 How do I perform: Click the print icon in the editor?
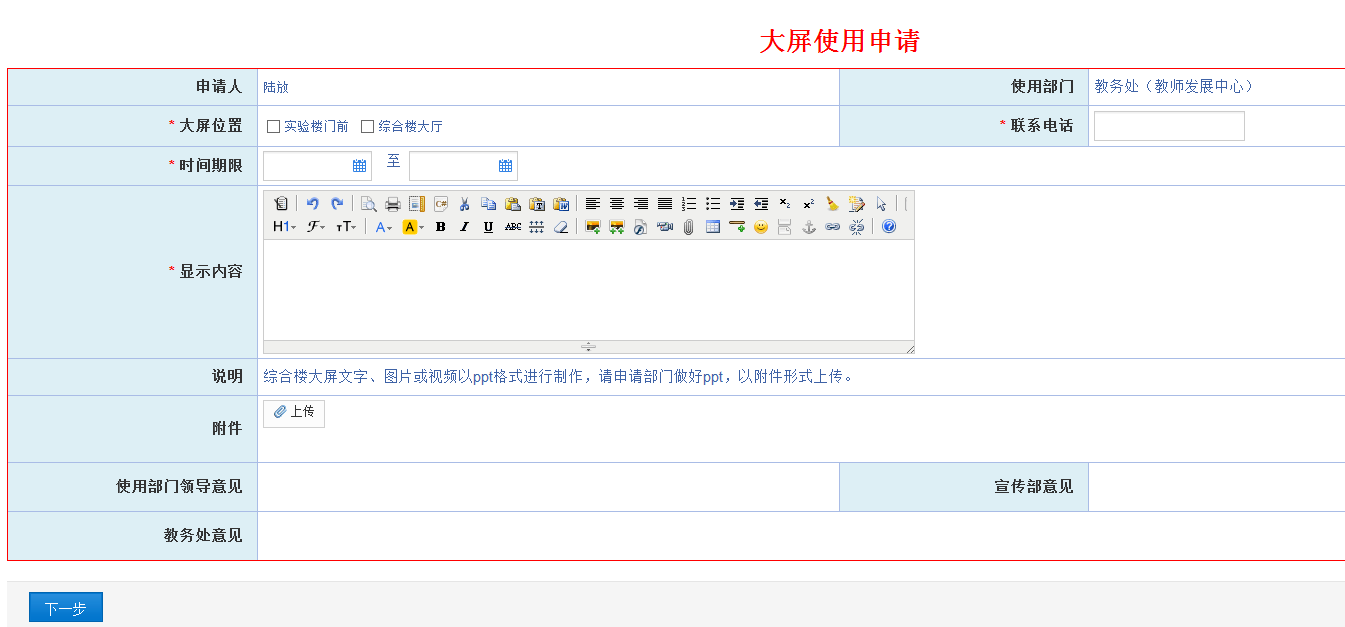tap(393, 204)
